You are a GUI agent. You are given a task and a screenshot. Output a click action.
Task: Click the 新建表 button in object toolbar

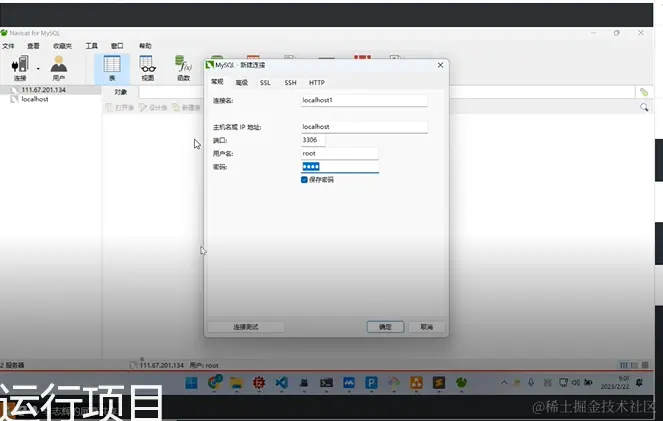[186, 108]
